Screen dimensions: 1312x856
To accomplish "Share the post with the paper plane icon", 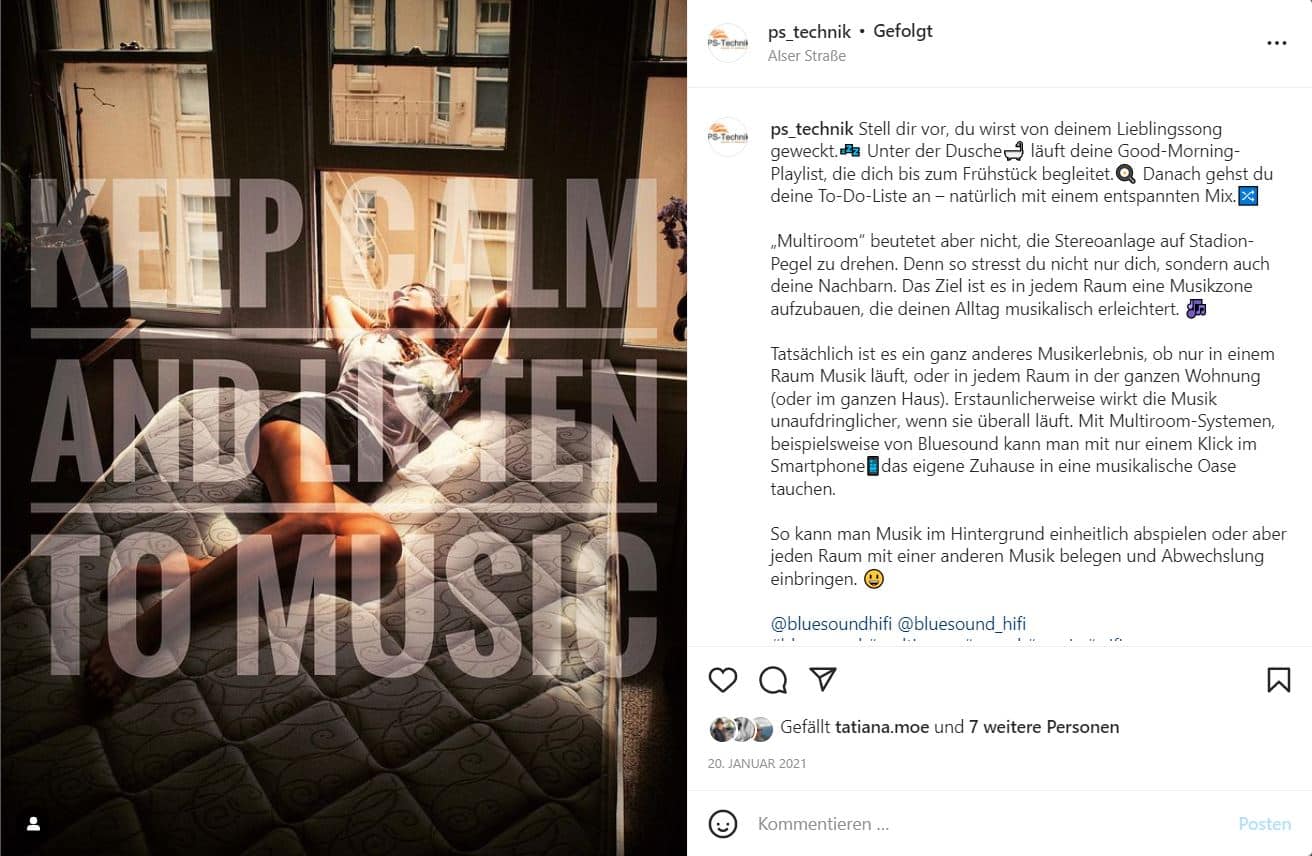I will (823, 680).
